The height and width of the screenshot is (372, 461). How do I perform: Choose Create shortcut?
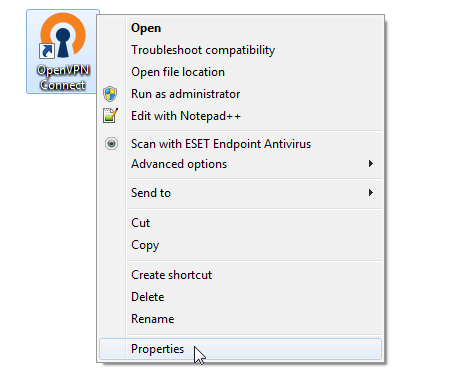coord(172,275)
